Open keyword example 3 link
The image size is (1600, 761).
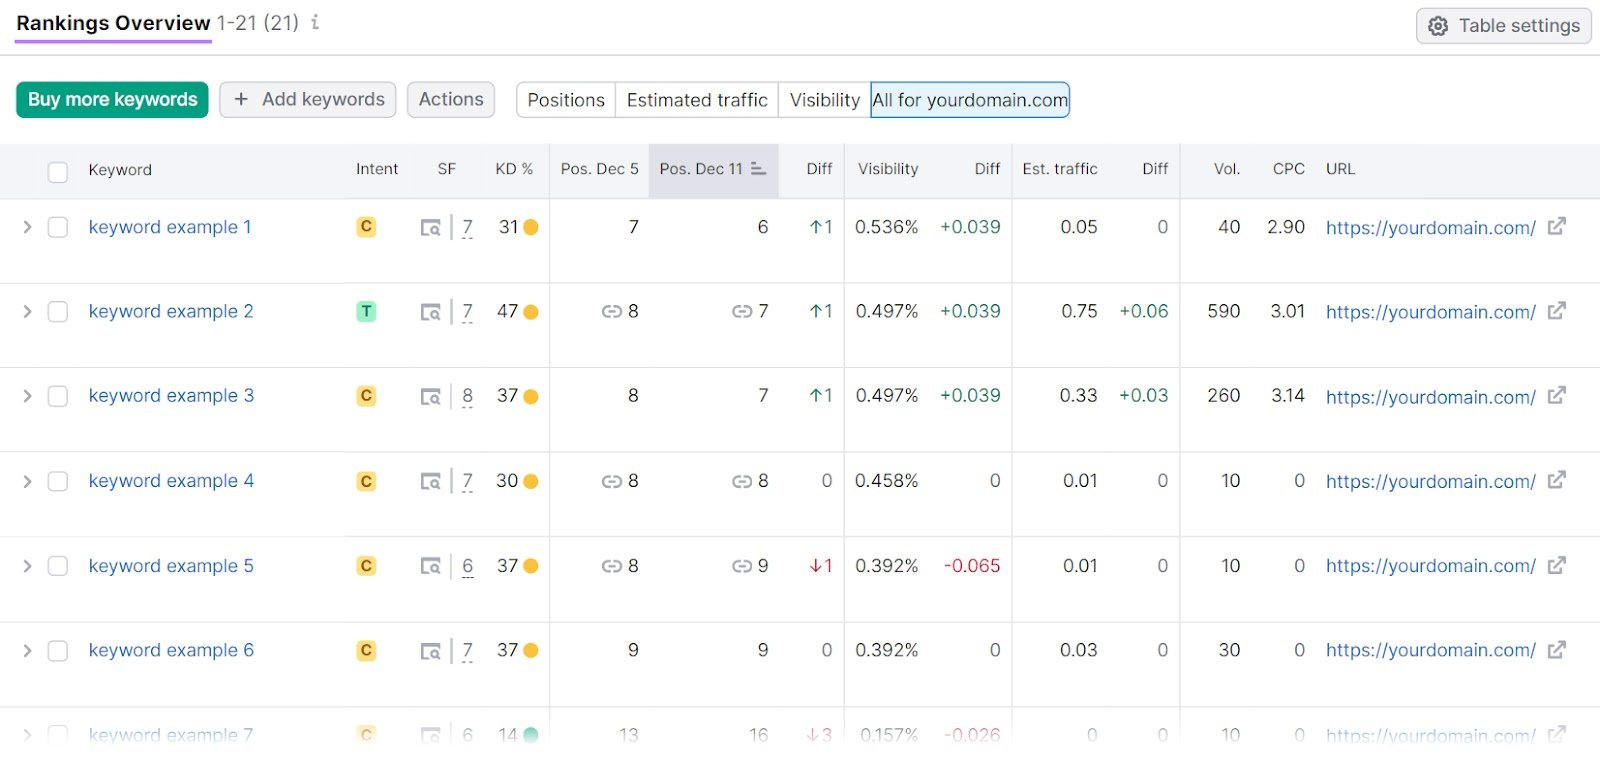click(171, 396)
